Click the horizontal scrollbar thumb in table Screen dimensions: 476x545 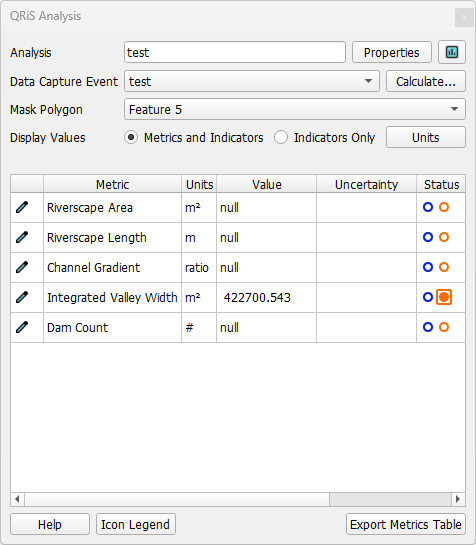pos(177,499)
